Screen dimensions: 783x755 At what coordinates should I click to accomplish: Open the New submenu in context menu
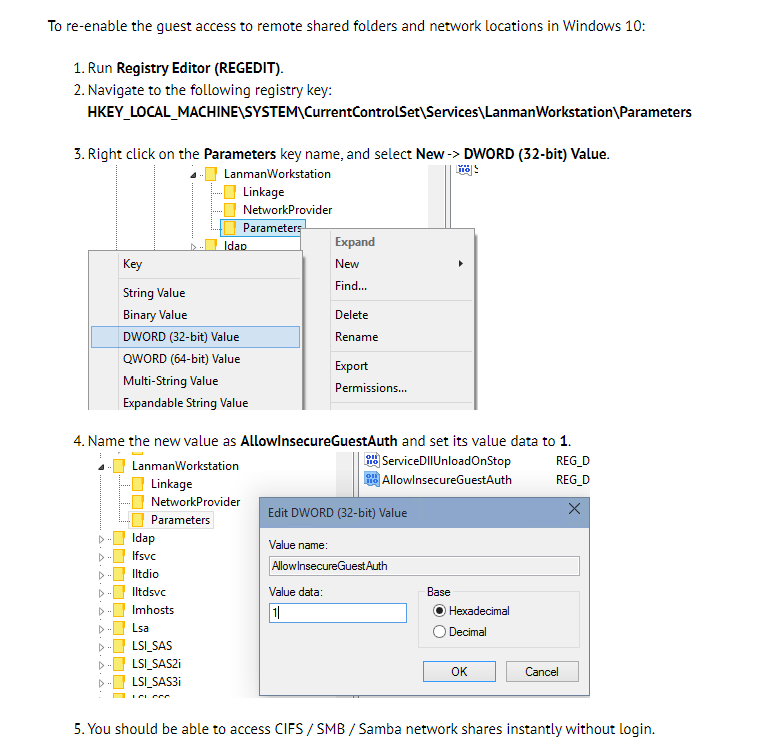(x=399, y=264)
